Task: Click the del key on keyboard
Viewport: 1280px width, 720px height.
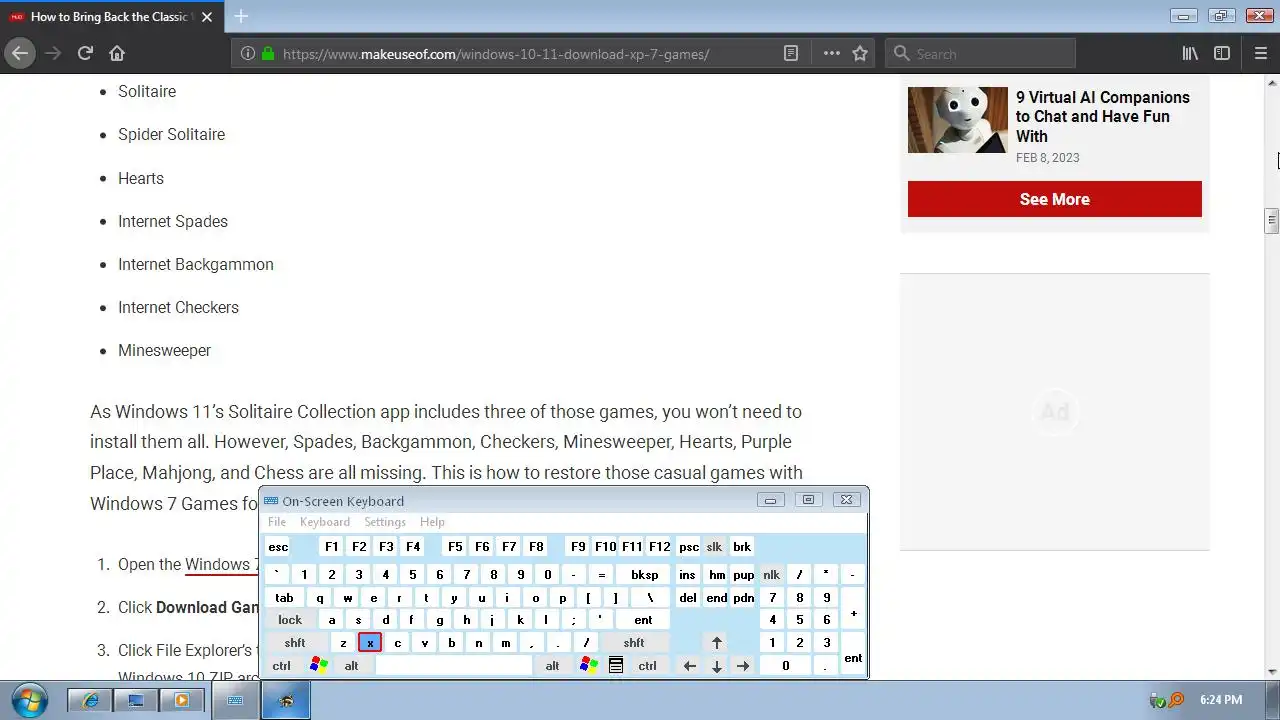Action: (x=688, y=598)
